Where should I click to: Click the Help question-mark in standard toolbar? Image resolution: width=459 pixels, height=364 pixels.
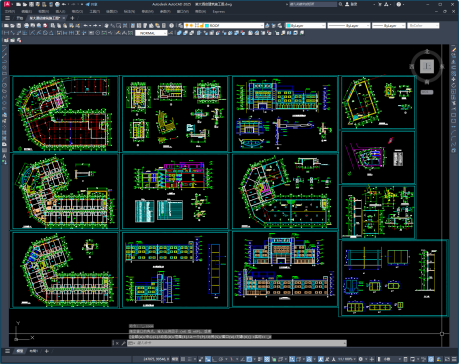coord(171,25)
